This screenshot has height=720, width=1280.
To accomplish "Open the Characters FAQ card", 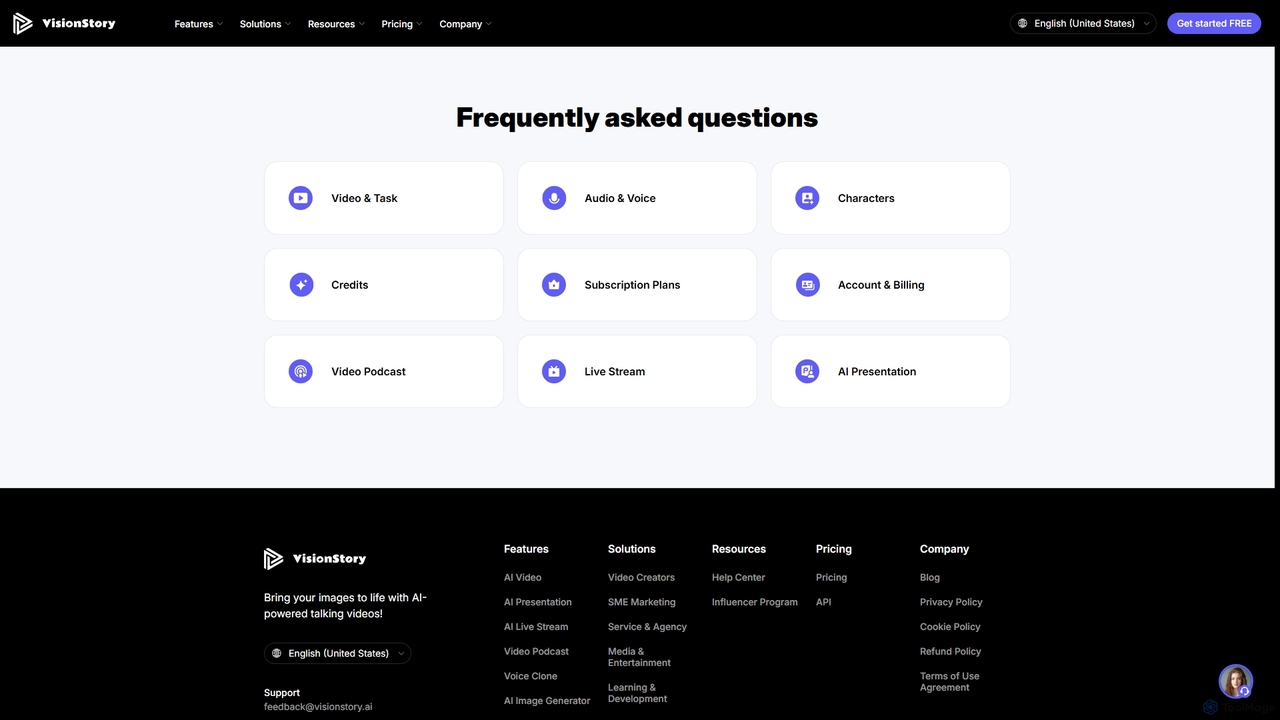I will click(890, 198).
